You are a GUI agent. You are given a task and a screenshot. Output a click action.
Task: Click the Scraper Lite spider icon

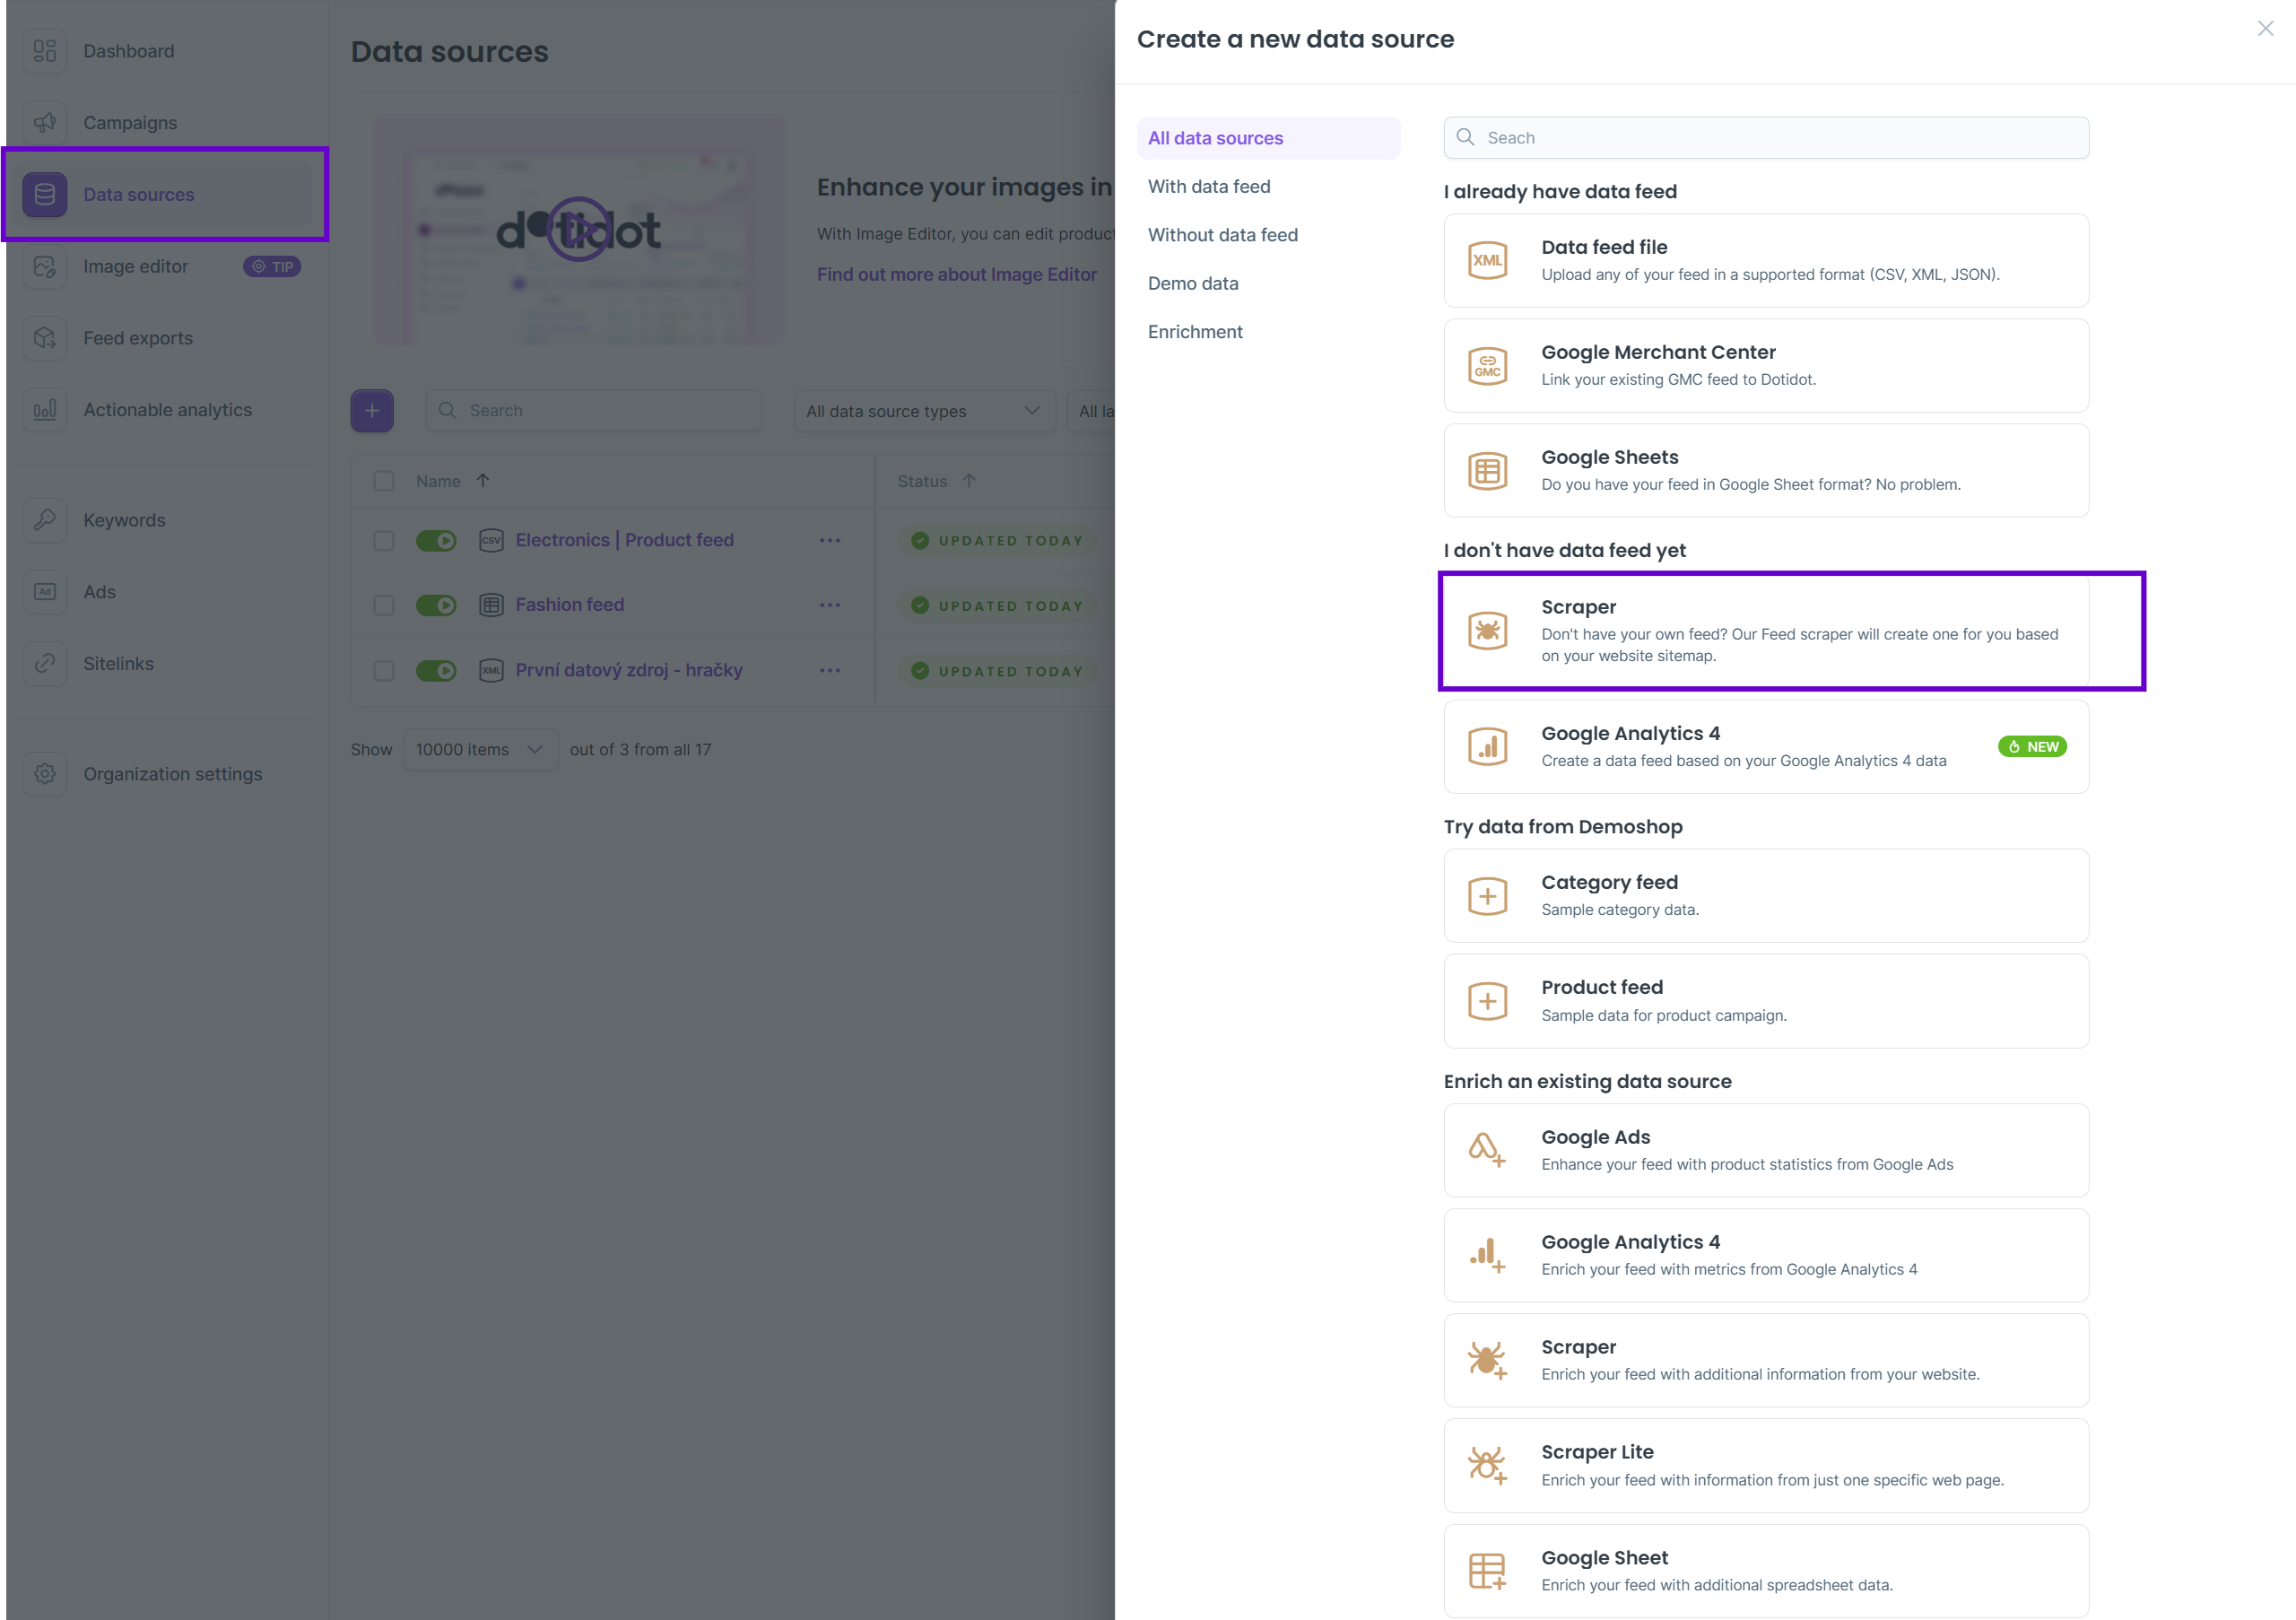click(x=1486, y=1465)
